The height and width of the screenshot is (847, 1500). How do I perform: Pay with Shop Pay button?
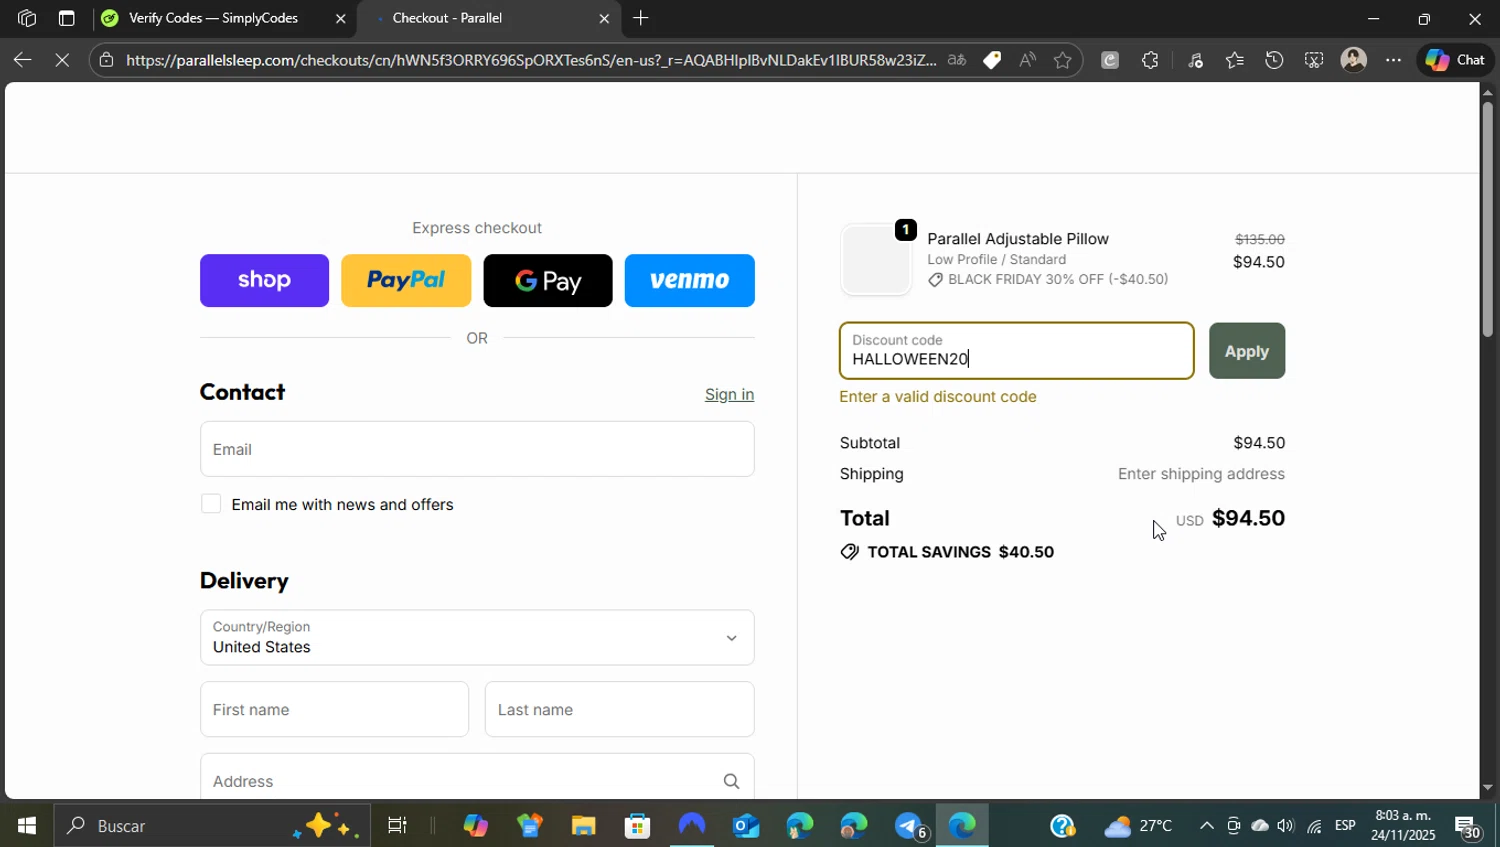tap(264, 280)
